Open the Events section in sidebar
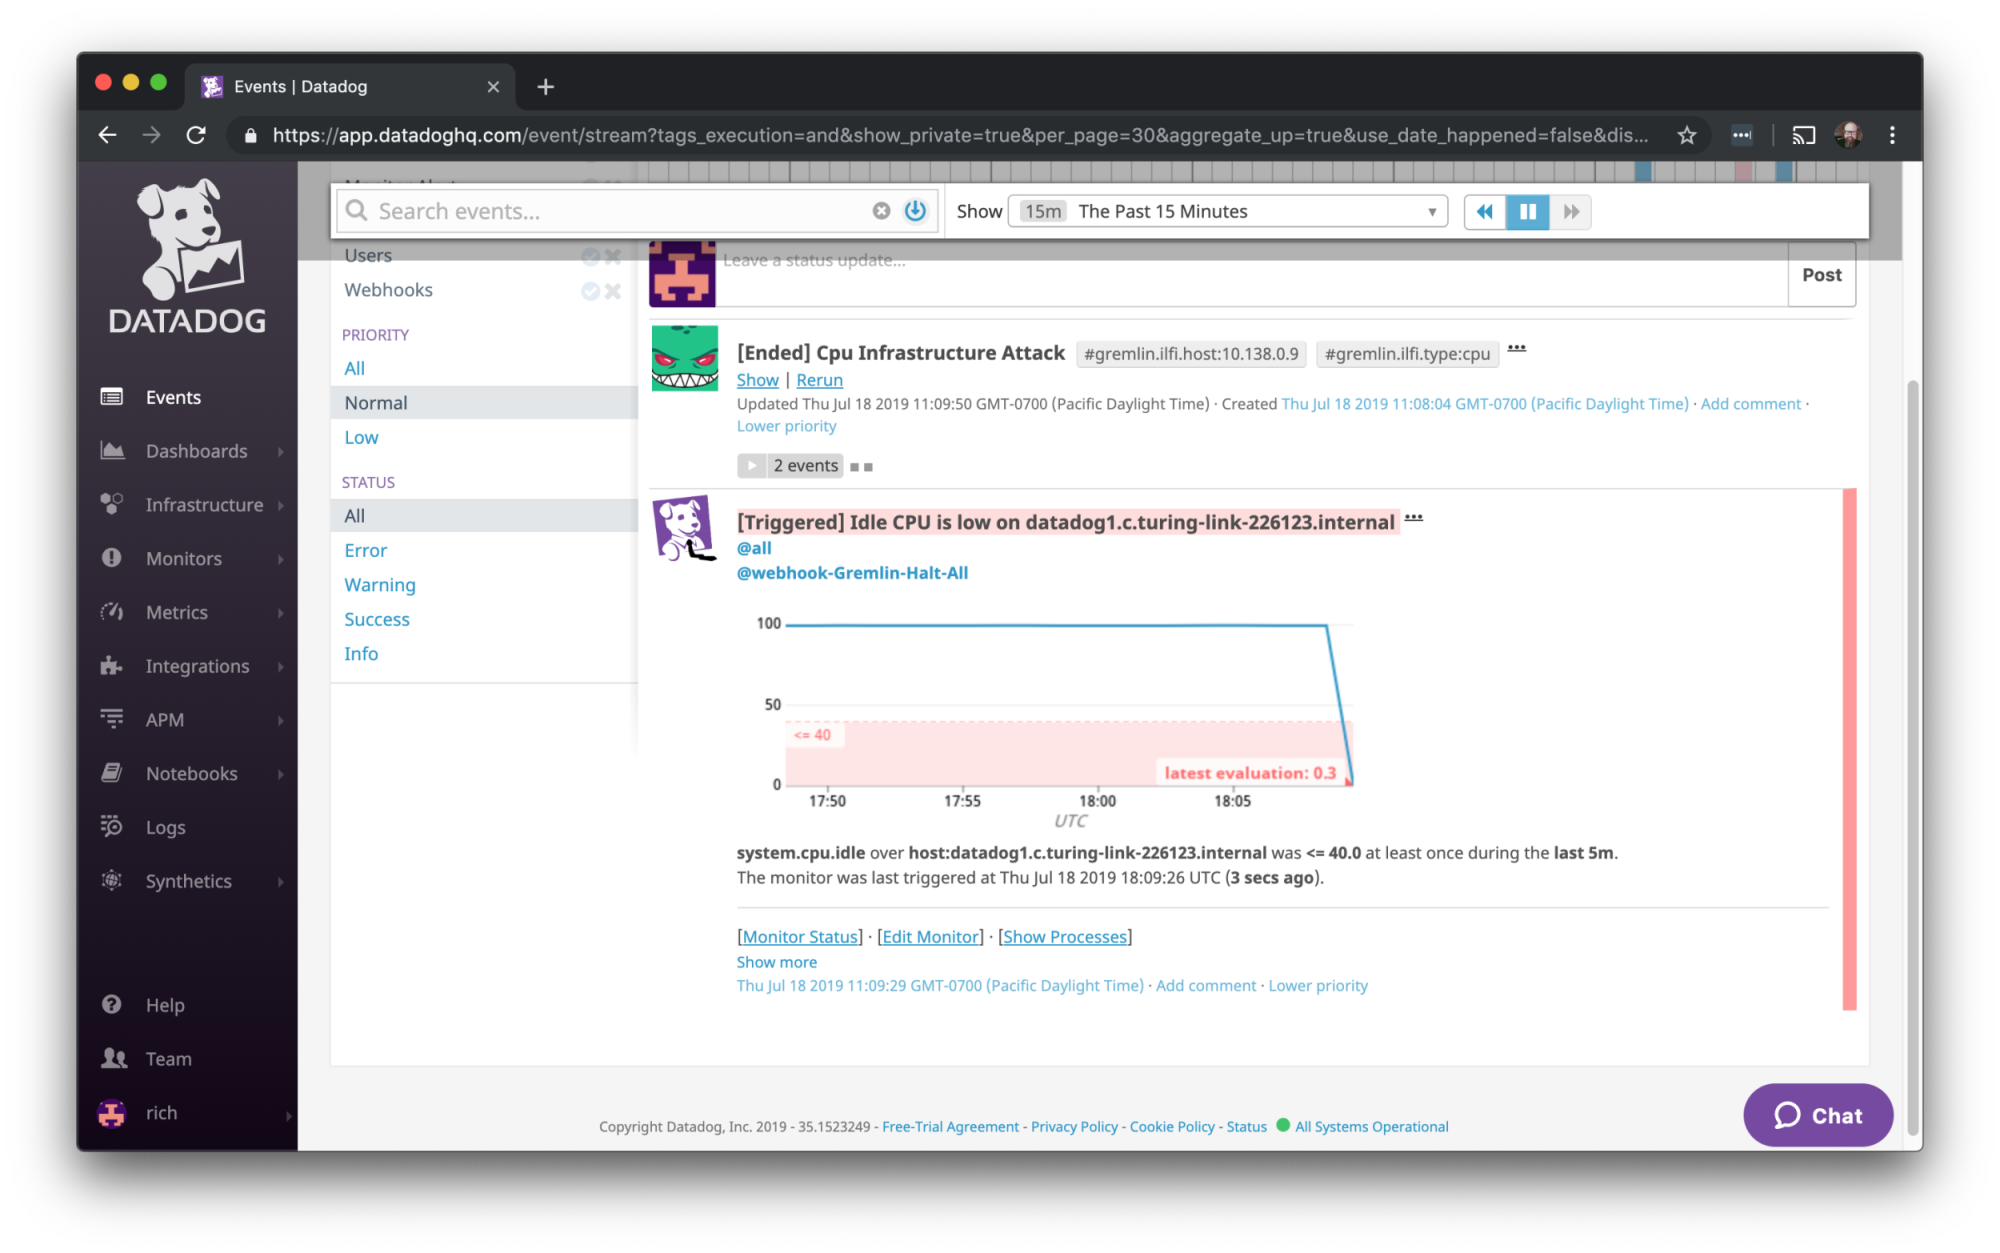 tap(172, 396)
